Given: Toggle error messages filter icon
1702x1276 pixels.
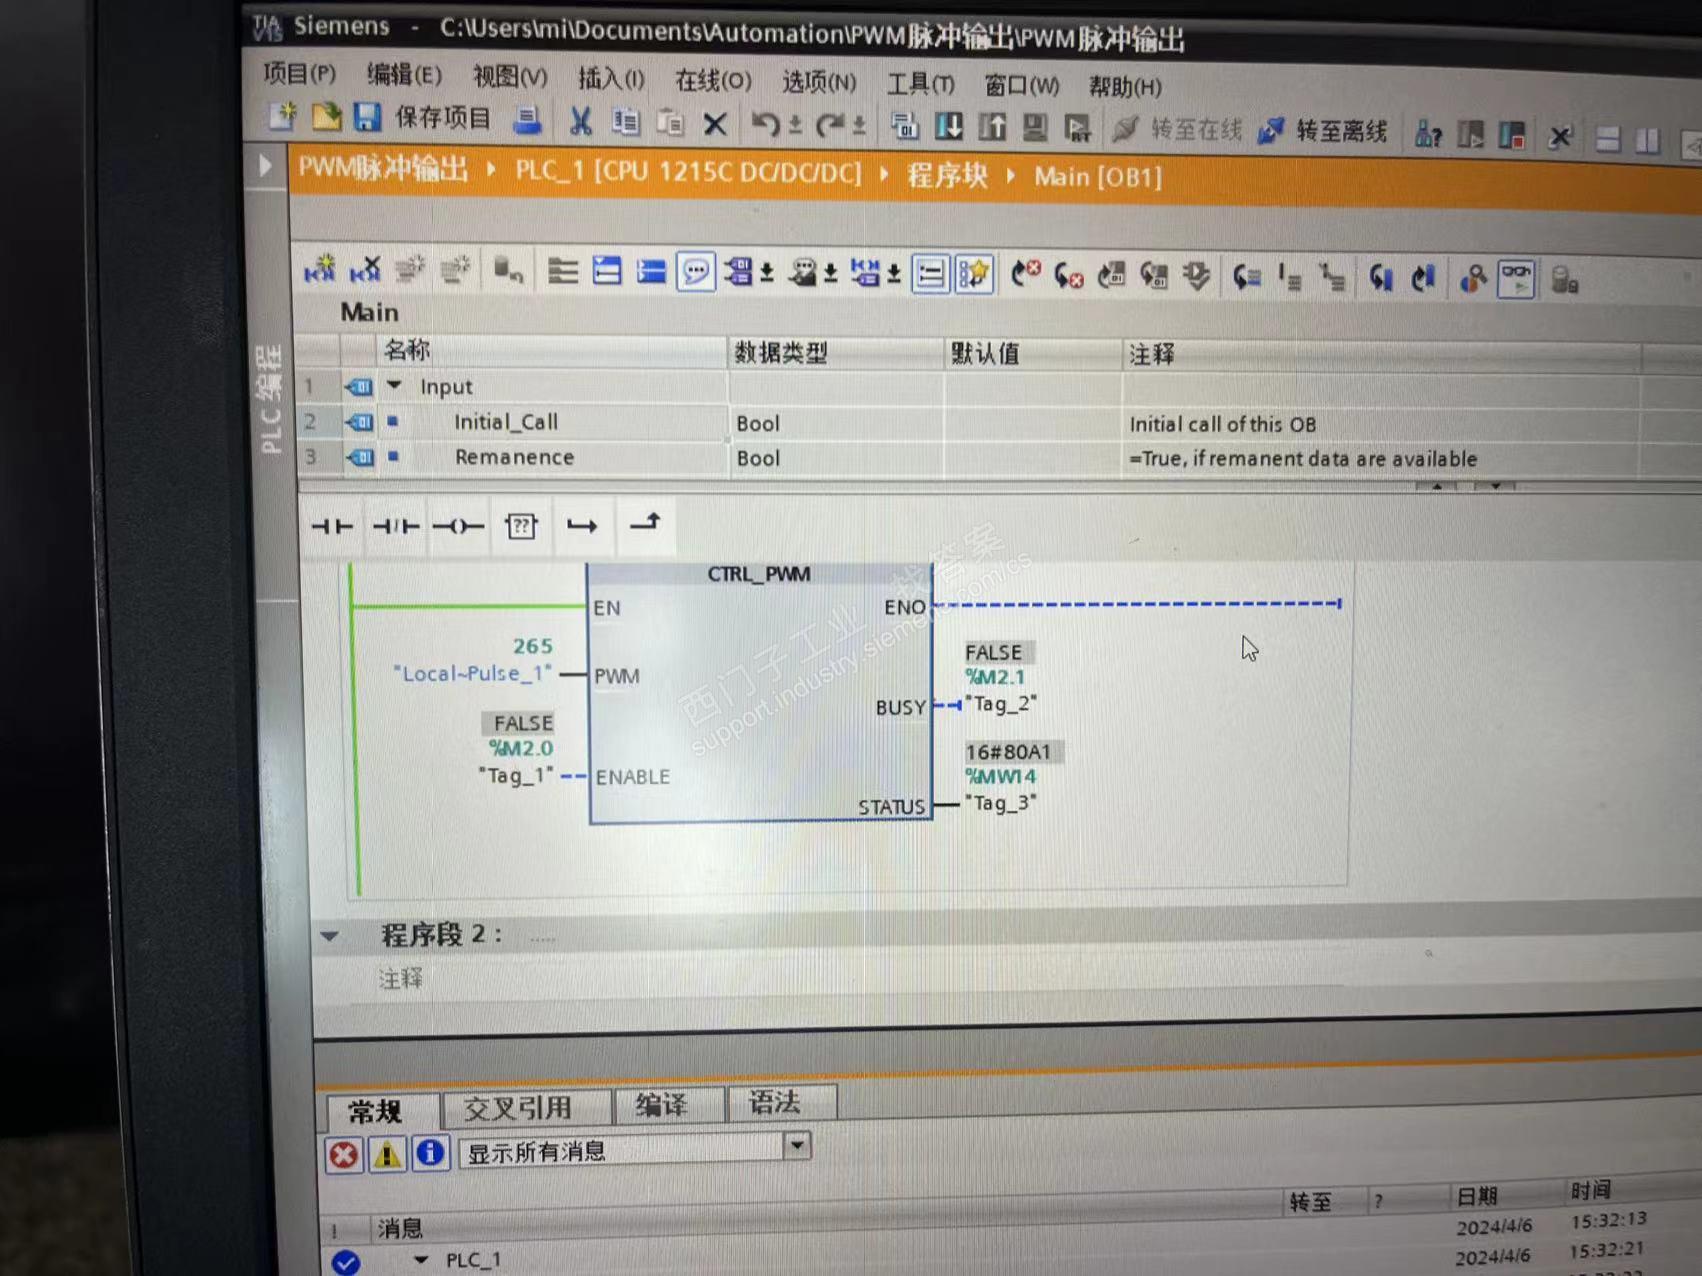Looking at the screenshot, I should (x=343, y=1156).
